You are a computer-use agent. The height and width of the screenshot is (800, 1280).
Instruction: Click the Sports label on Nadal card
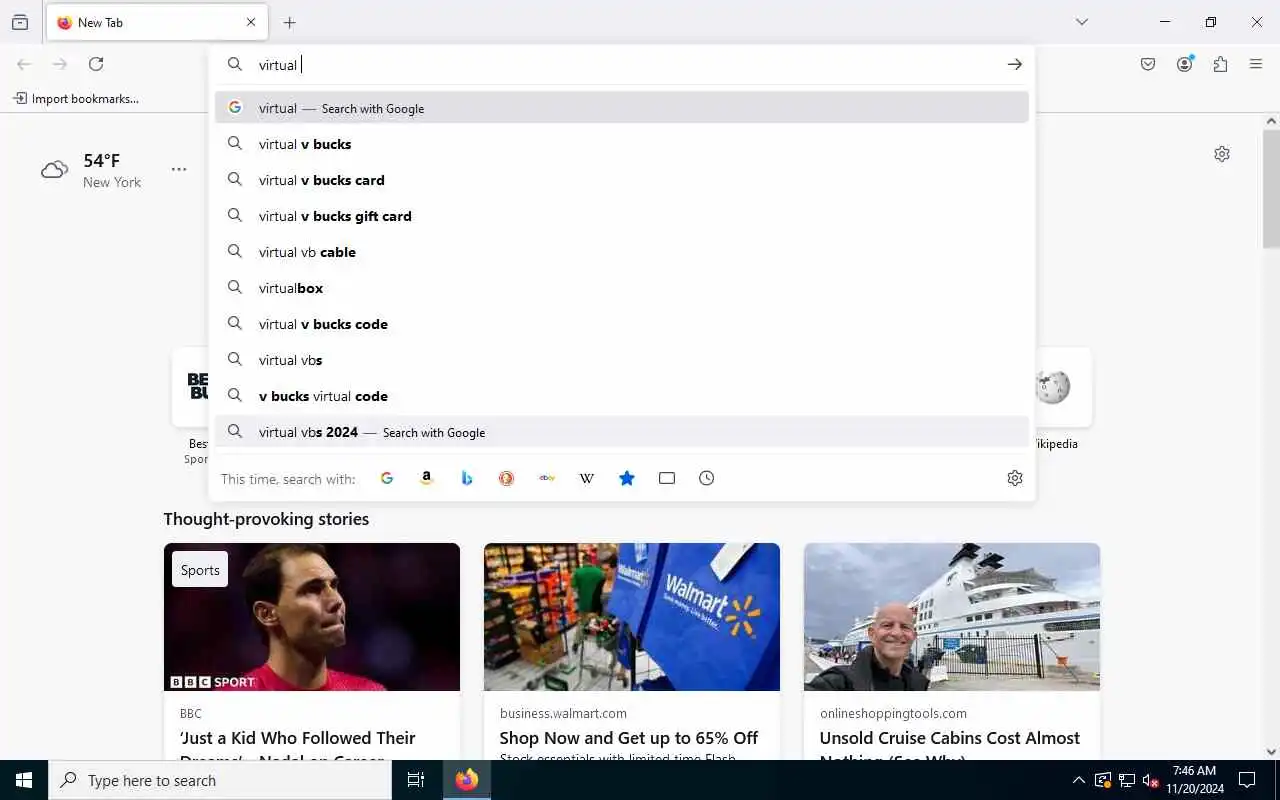pos(200,570)
